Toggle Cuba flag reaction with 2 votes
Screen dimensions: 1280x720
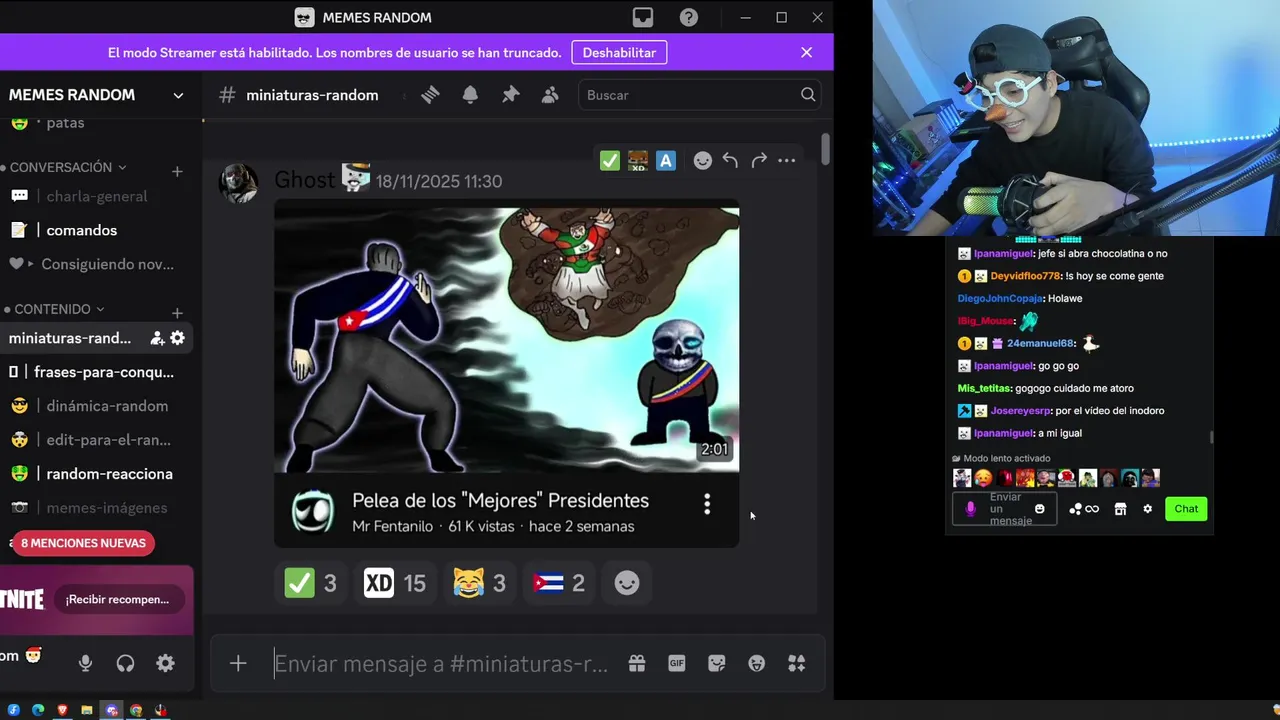(x=558, y=583)
